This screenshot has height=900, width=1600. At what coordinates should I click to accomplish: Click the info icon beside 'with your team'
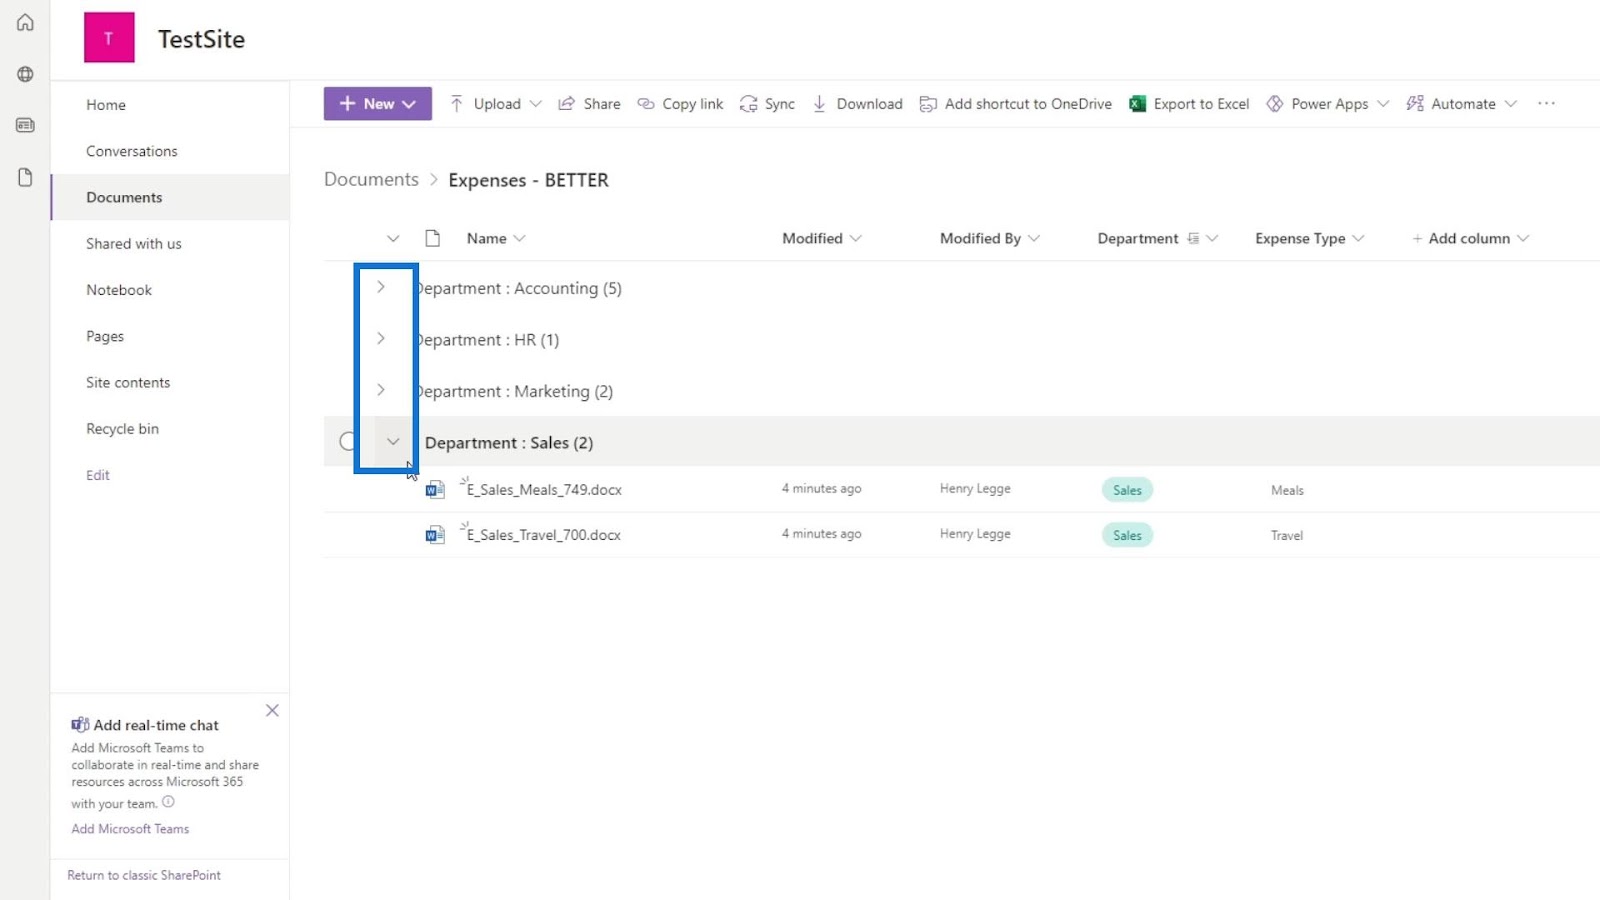(168, 802)
